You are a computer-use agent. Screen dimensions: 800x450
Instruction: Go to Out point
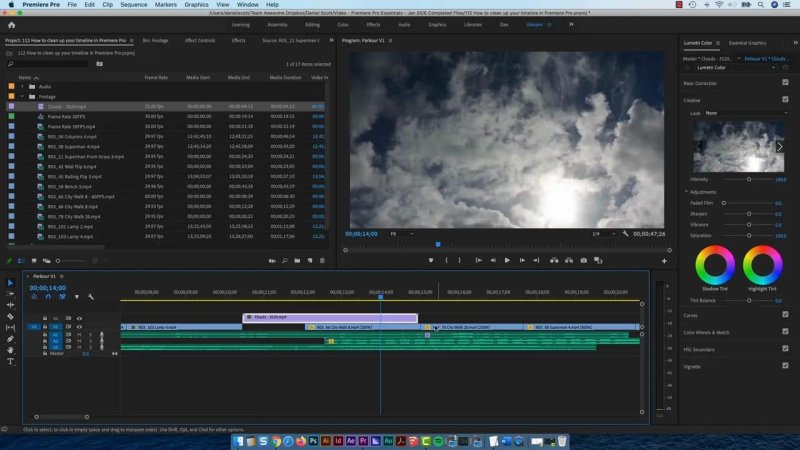point(536,260)
